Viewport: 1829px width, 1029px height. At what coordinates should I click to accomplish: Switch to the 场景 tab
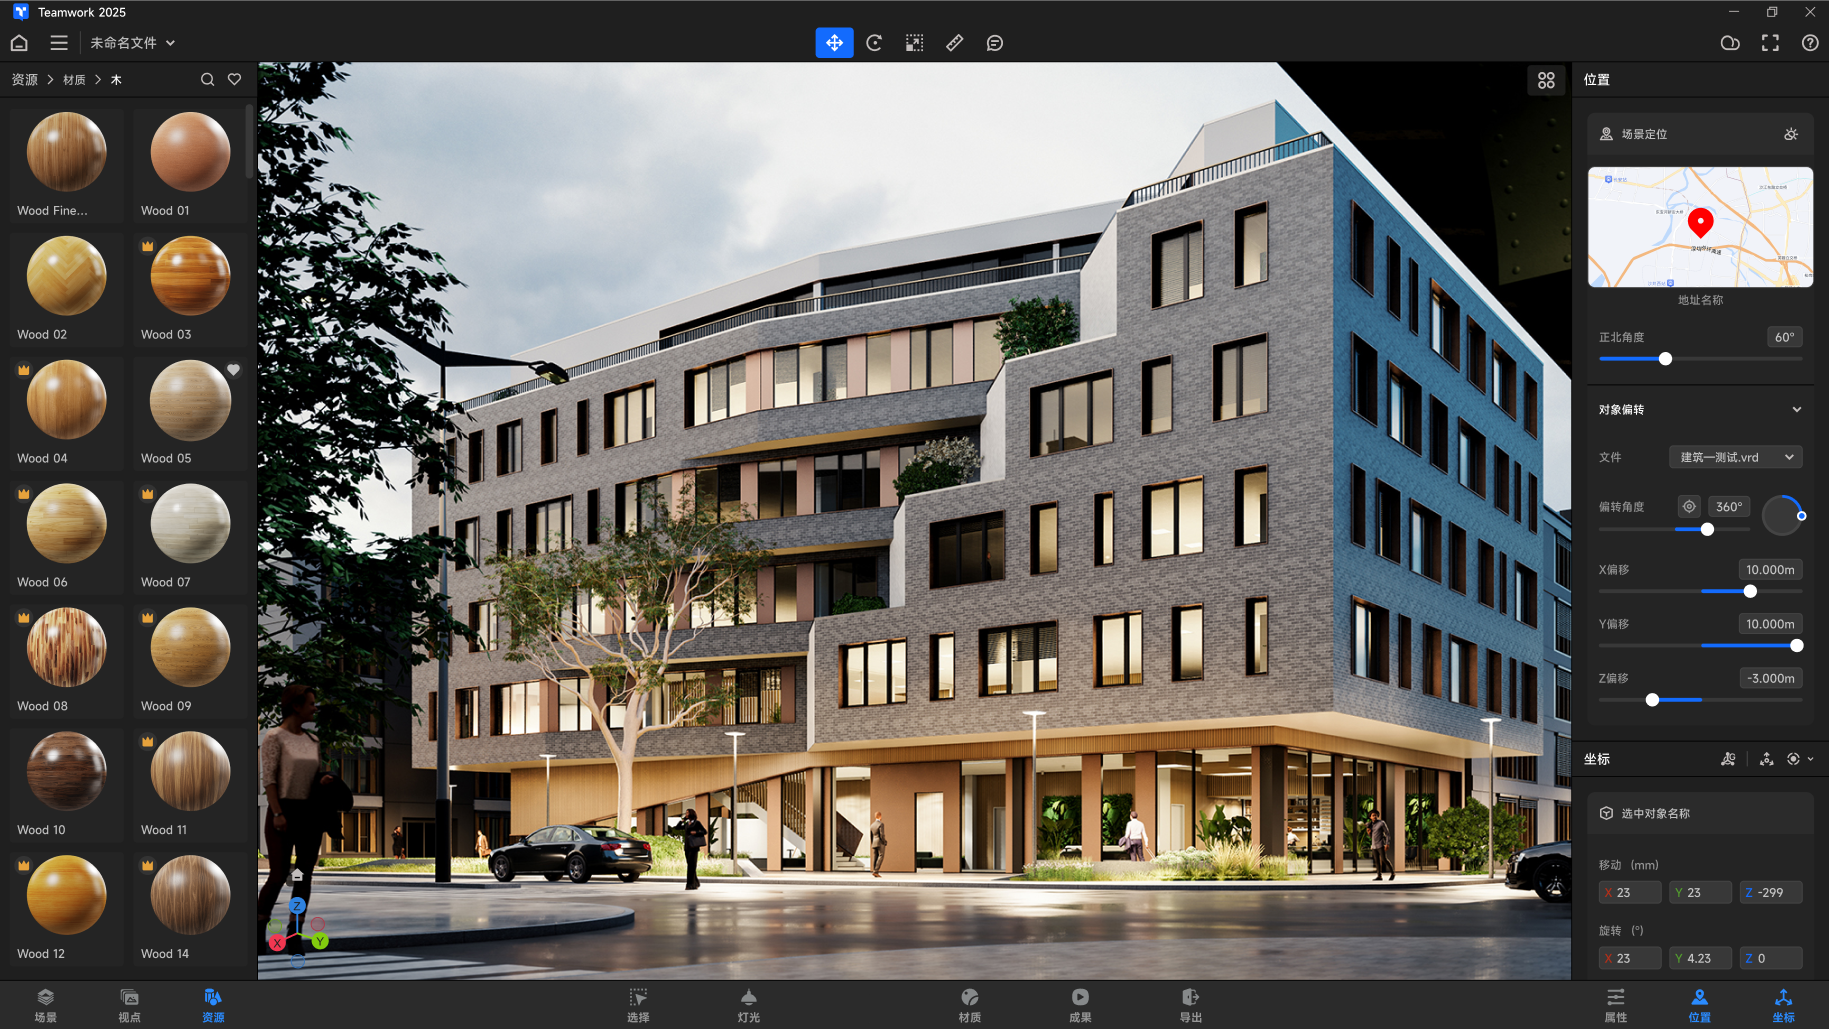click(46, 1005)
